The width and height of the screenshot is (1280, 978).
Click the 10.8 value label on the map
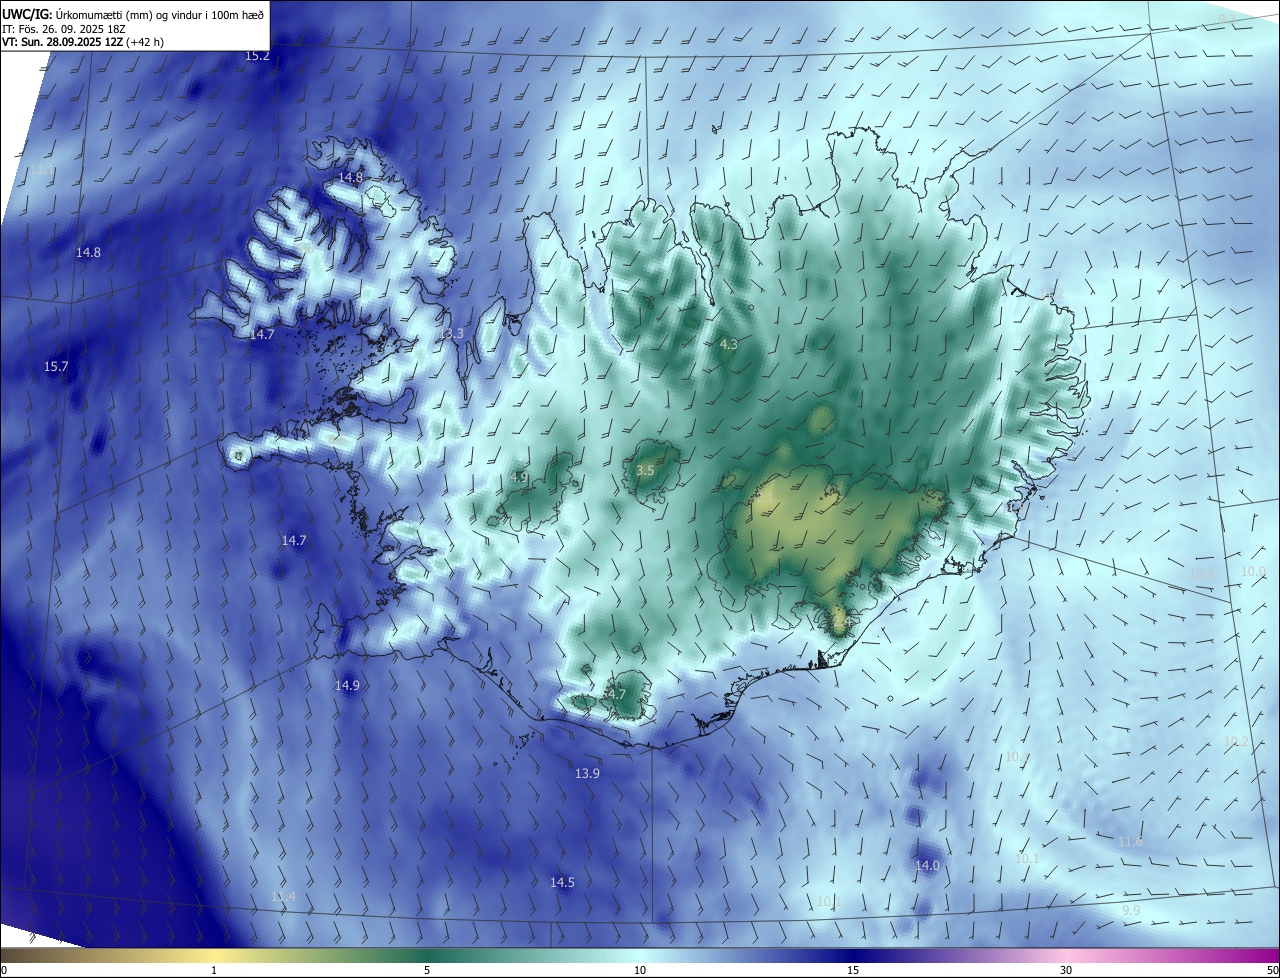point(1200,574)
